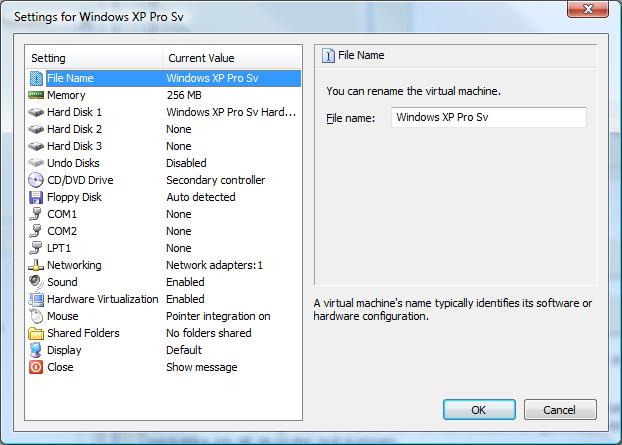622x445 pixels.
Task: Select the Hard Disk 2 setting
Action: [163, 129]
